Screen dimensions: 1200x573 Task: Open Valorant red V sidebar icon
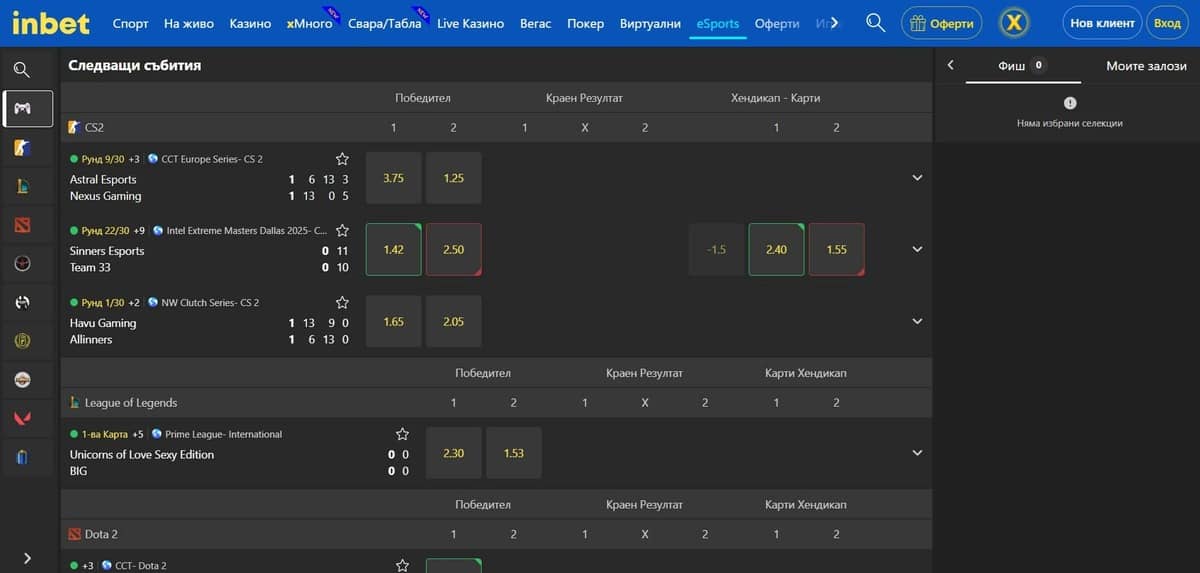[22, 418]
